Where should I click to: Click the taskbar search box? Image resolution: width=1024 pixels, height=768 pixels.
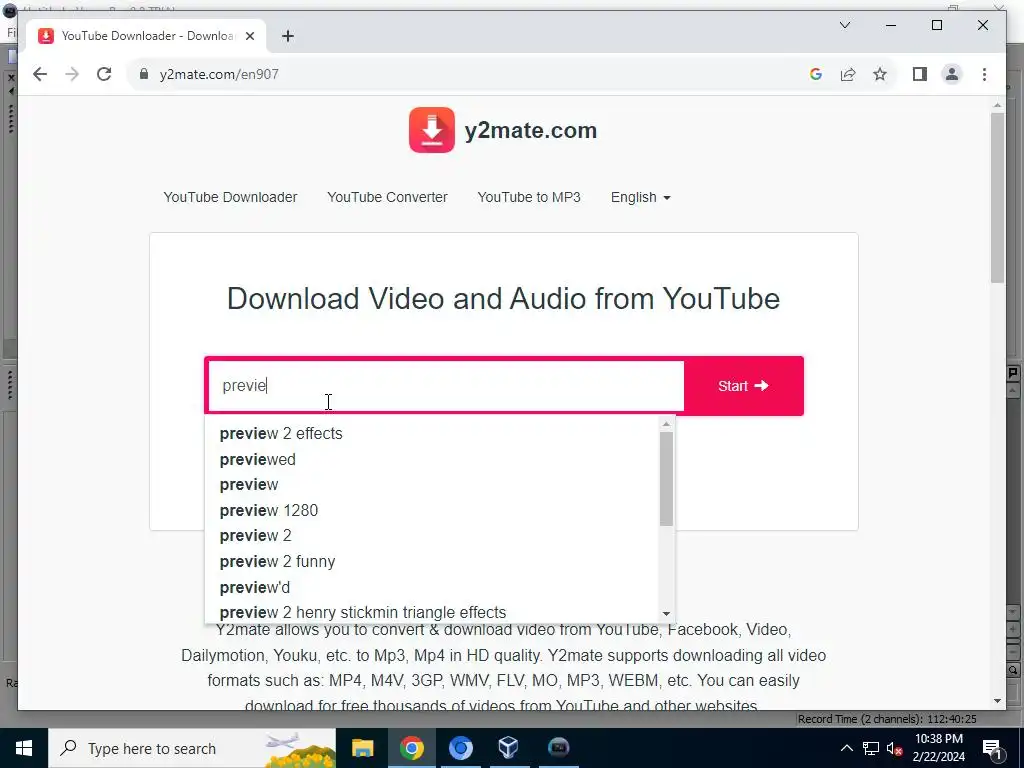(192, 748)
